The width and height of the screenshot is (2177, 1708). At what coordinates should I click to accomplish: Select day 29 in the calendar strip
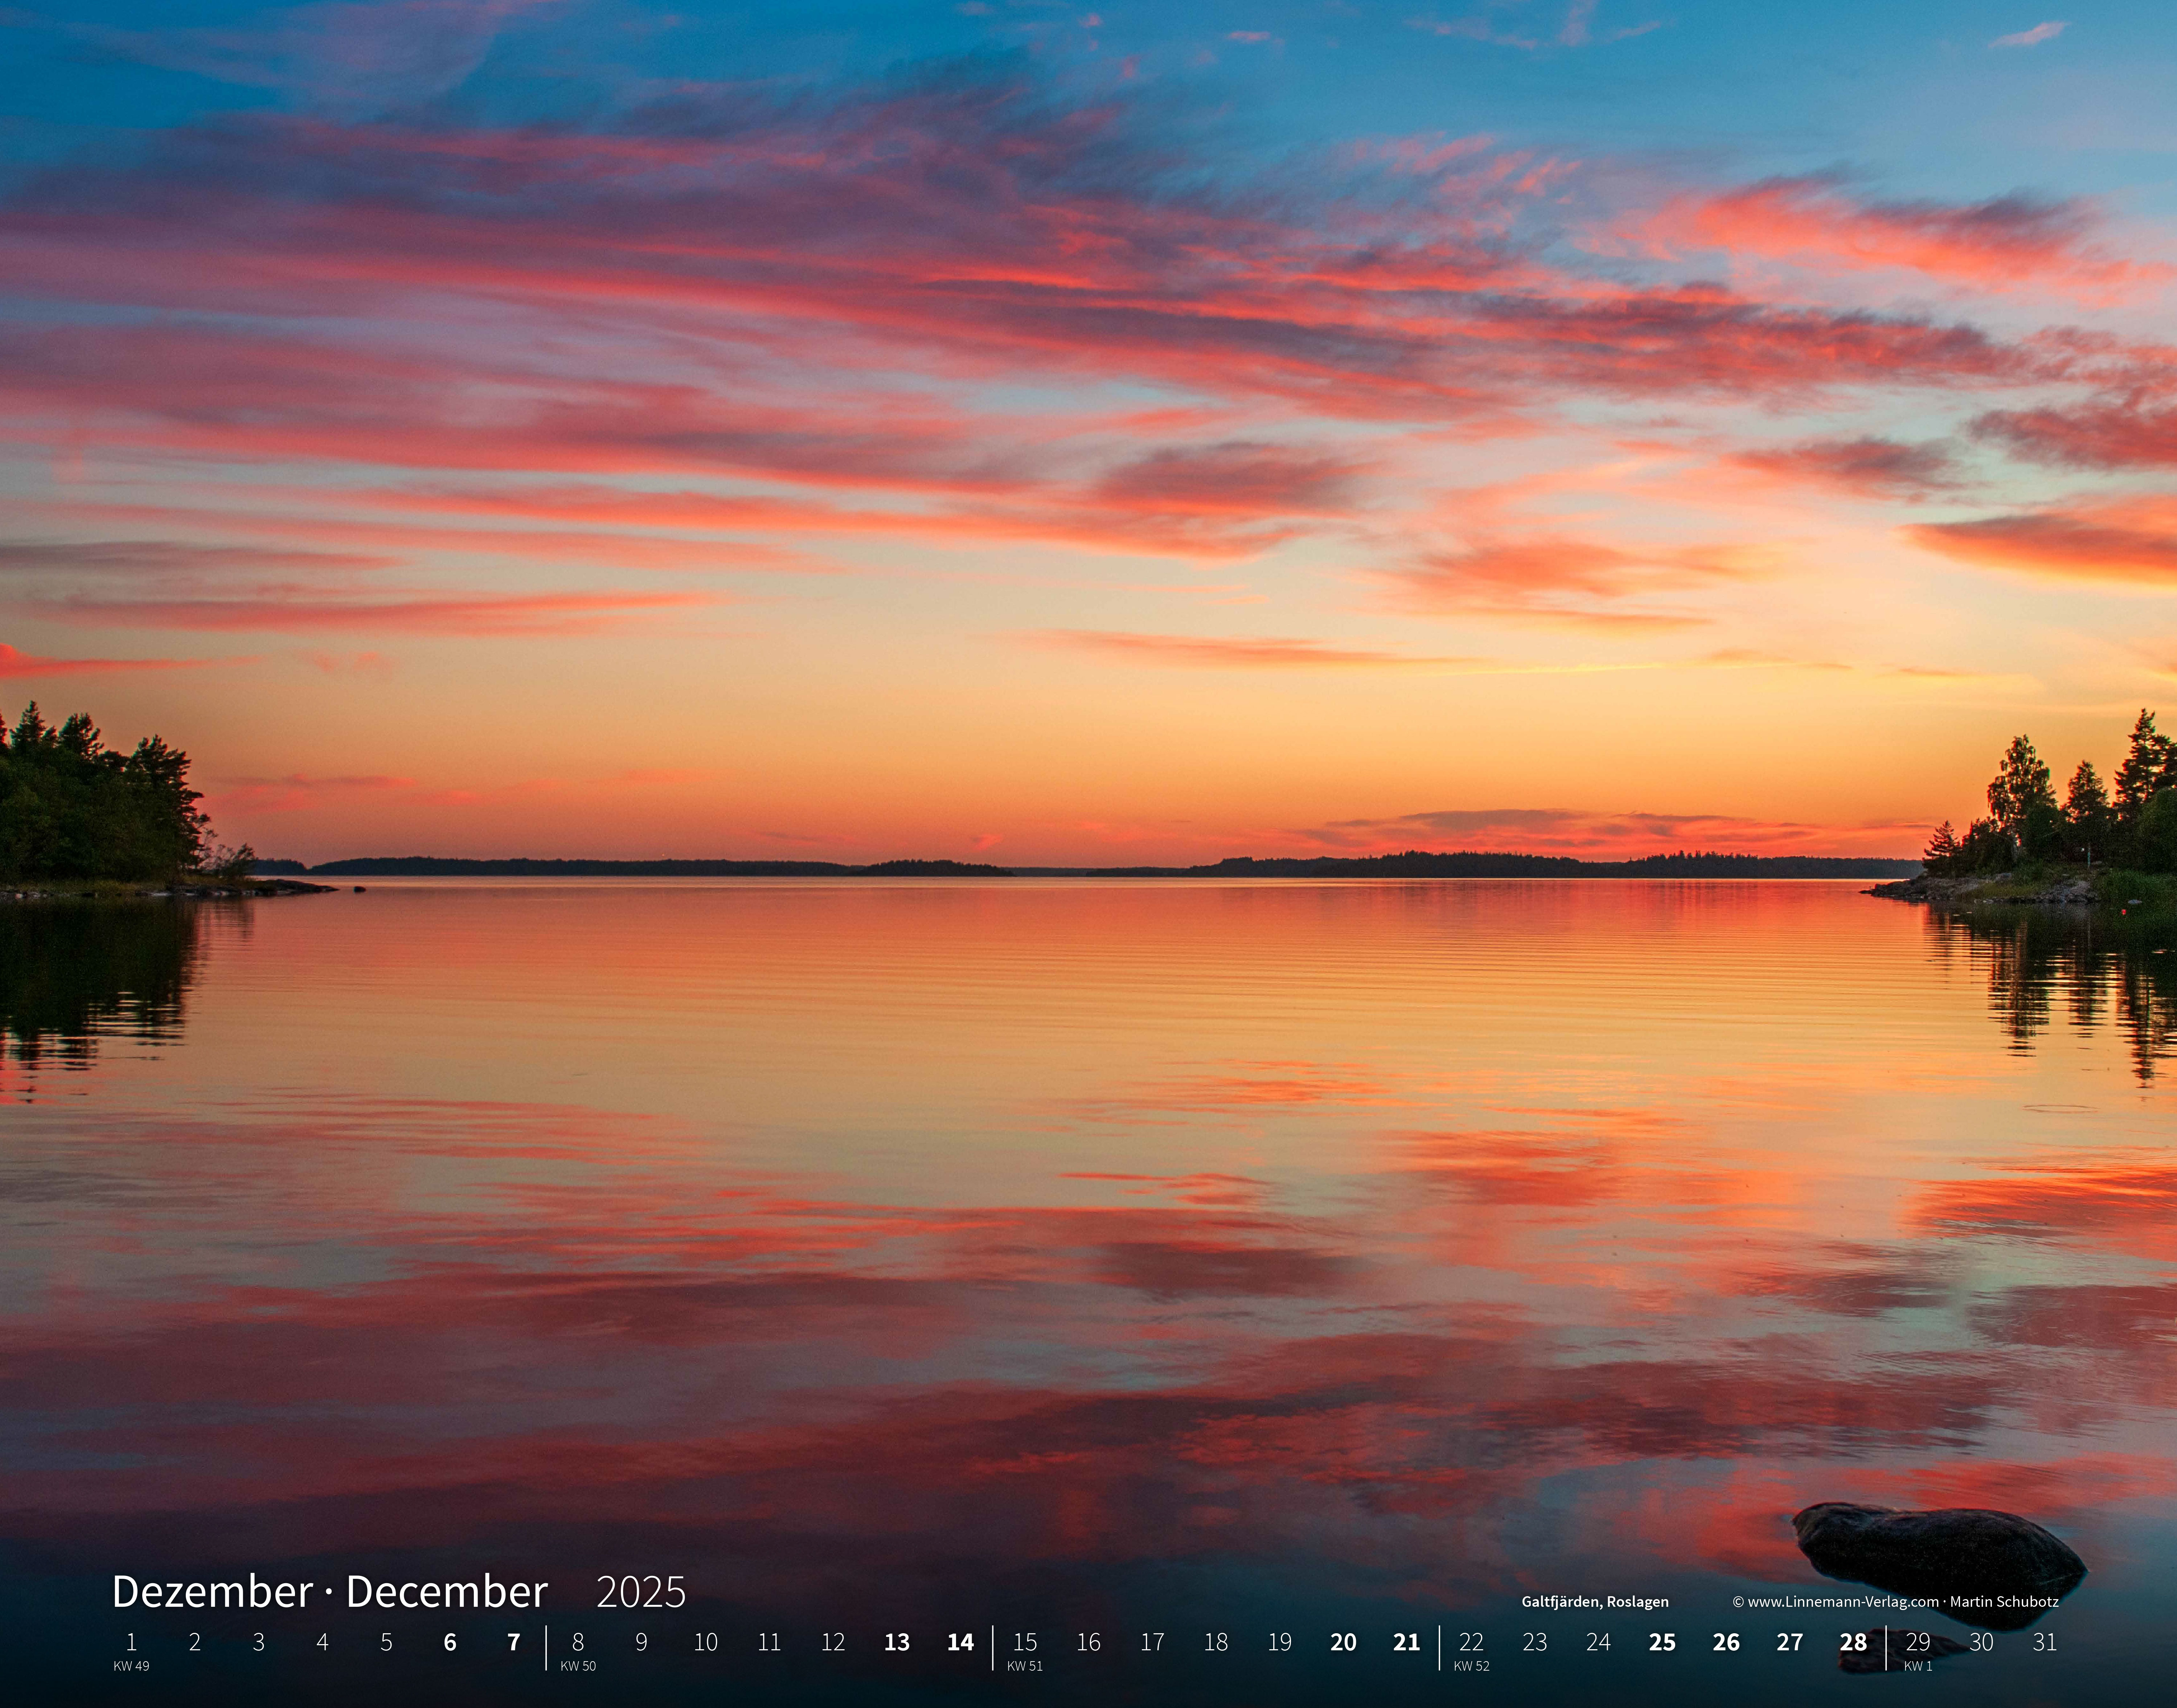[1918, 1642]
